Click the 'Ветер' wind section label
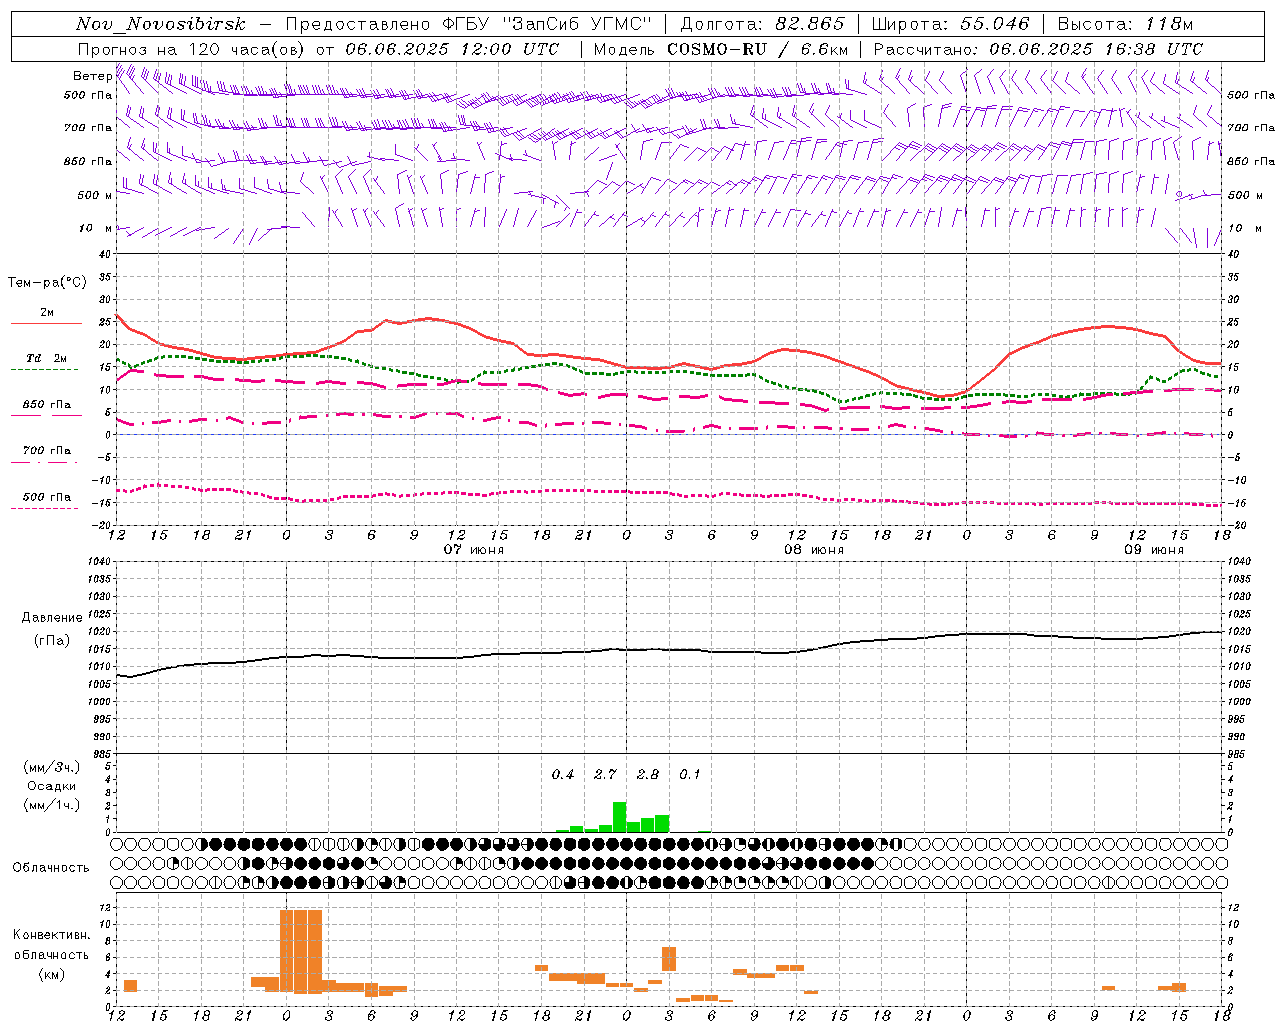 click(x=92, y=76)
